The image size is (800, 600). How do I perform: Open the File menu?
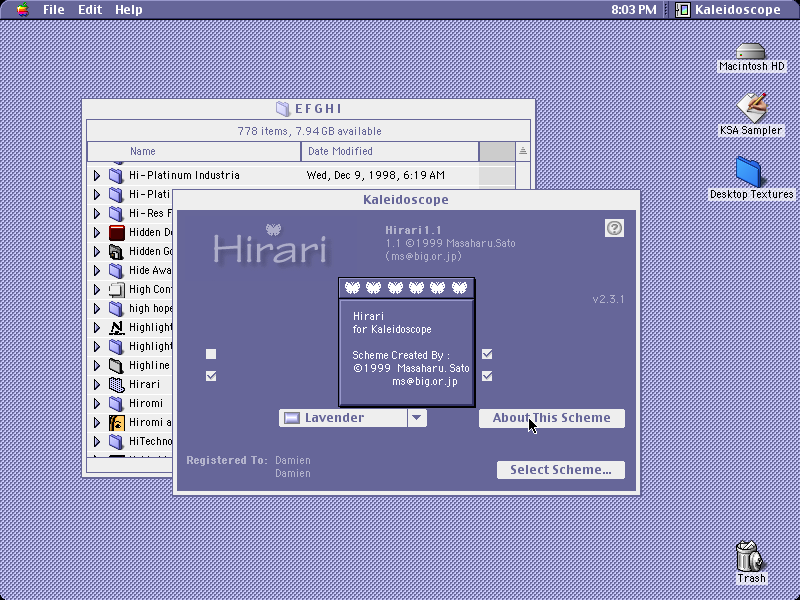[x=54, y=9]
